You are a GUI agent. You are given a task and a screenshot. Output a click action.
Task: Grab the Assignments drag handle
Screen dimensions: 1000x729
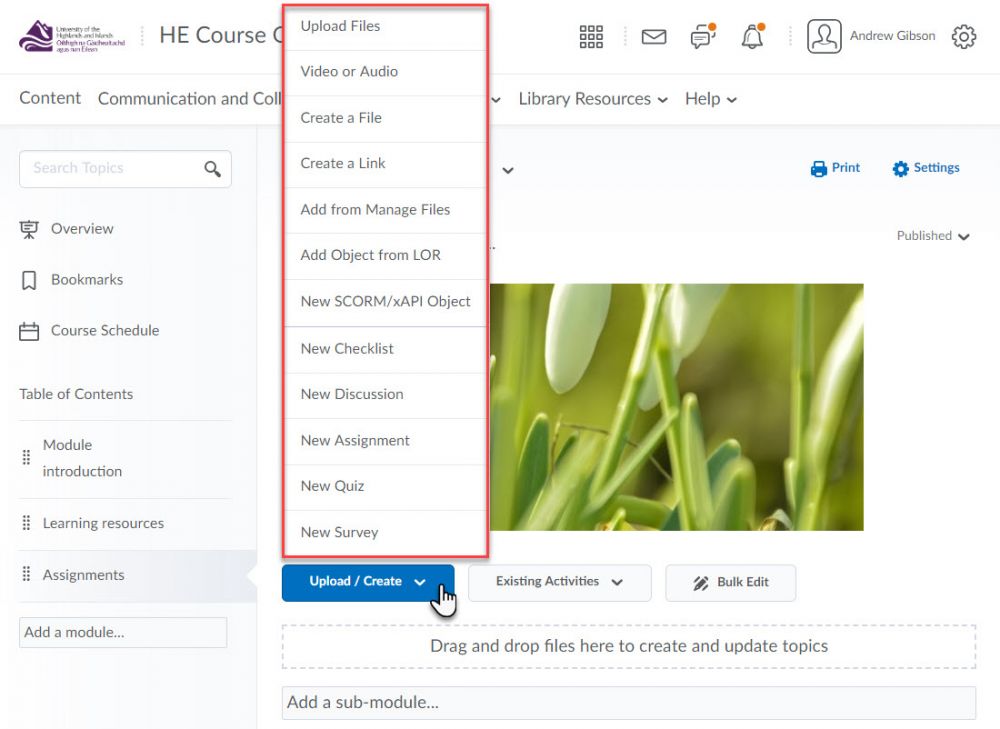[x=26, y=575]
